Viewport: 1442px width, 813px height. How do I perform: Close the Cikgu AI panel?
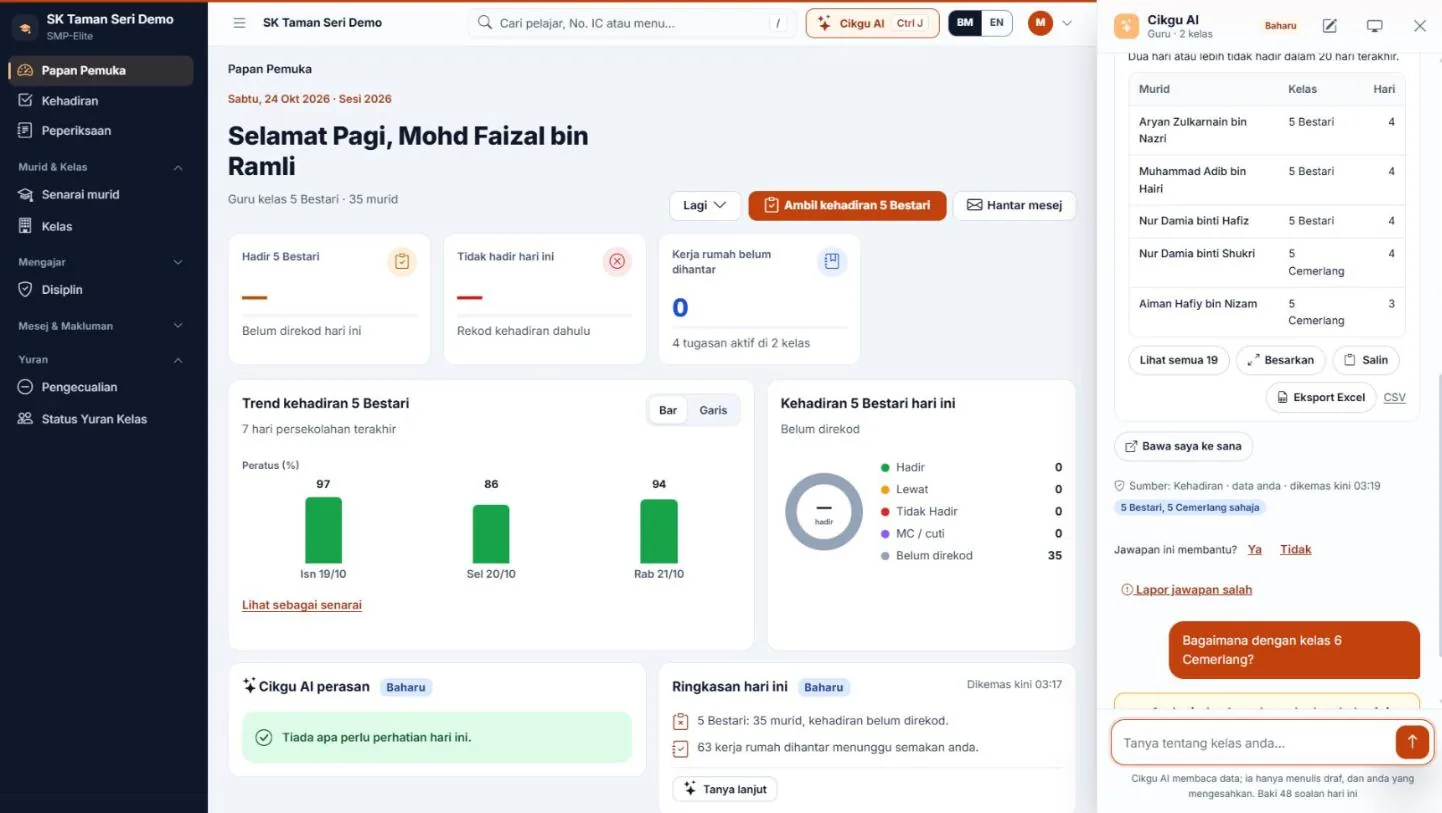(1419, 26)
